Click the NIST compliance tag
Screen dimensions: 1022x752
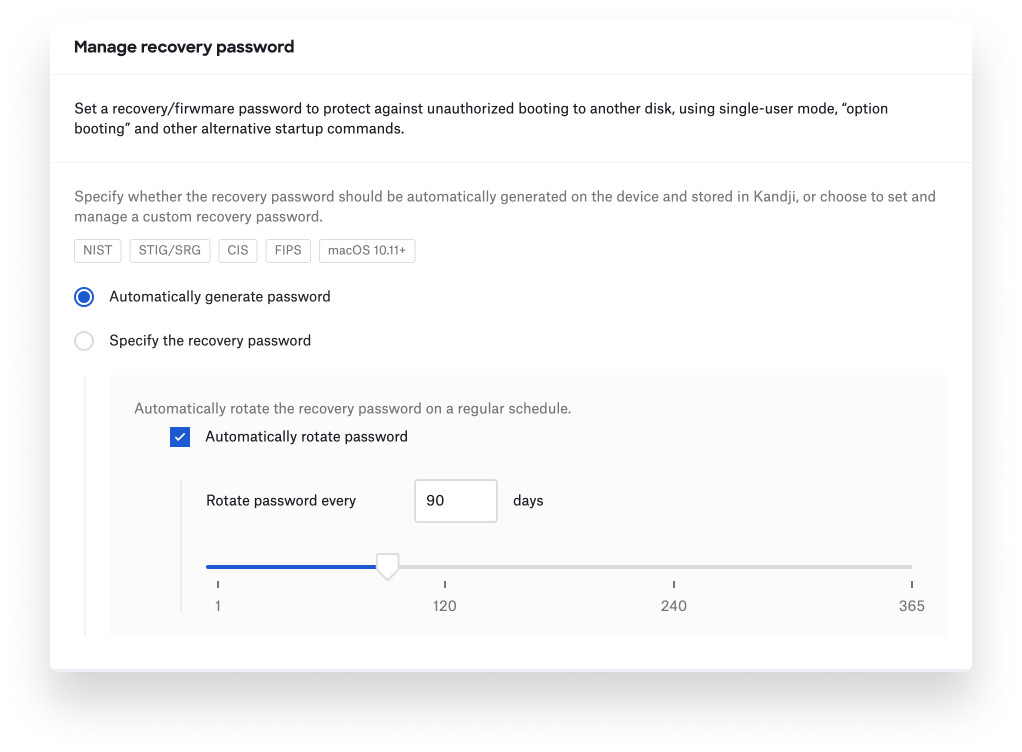[97, 251]
